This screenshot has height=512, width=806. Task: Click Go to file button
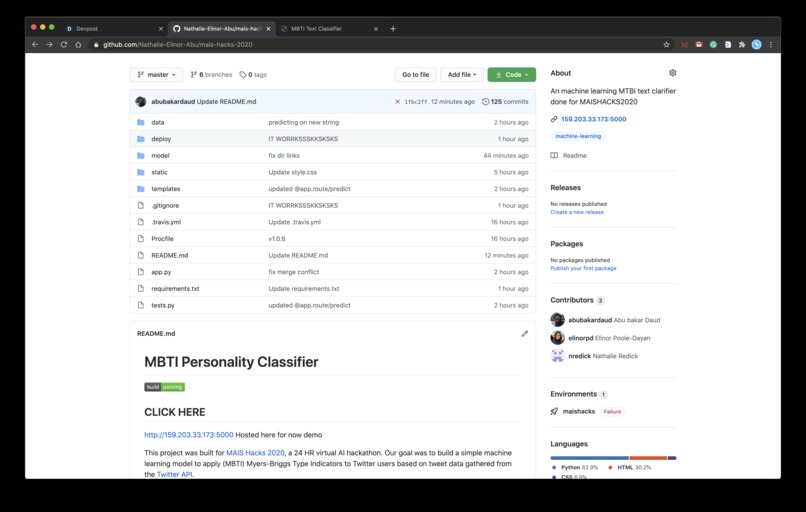tap(415, 75)
